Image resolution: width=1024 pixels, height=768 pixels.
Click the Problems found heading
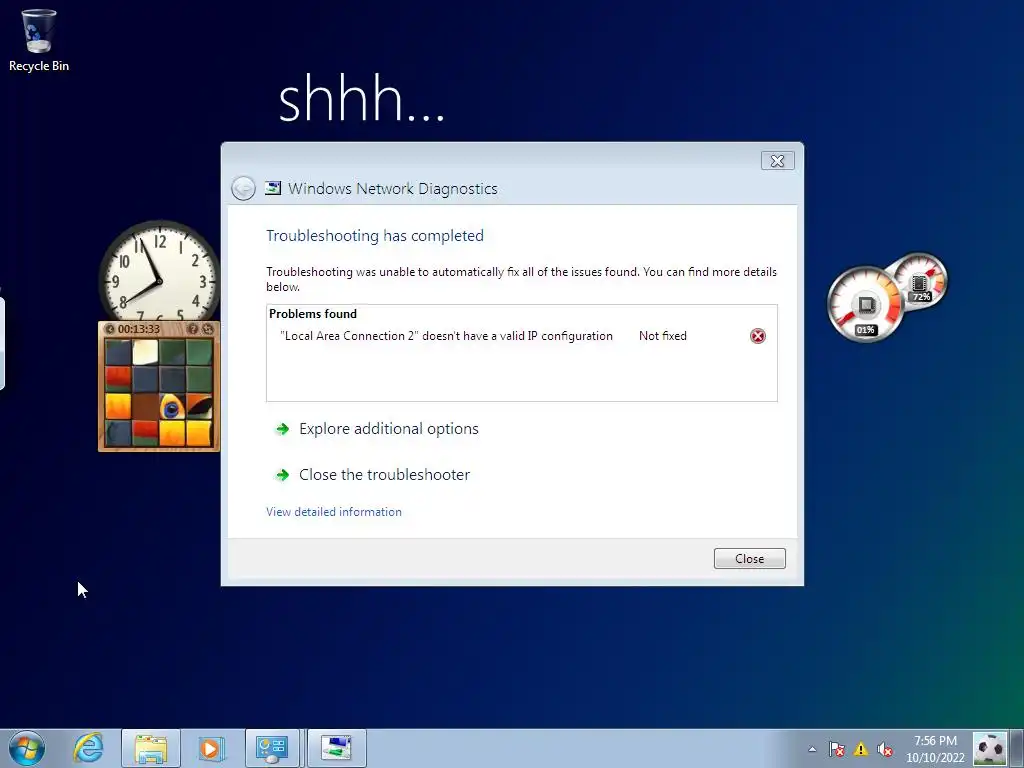pos(313,313)
